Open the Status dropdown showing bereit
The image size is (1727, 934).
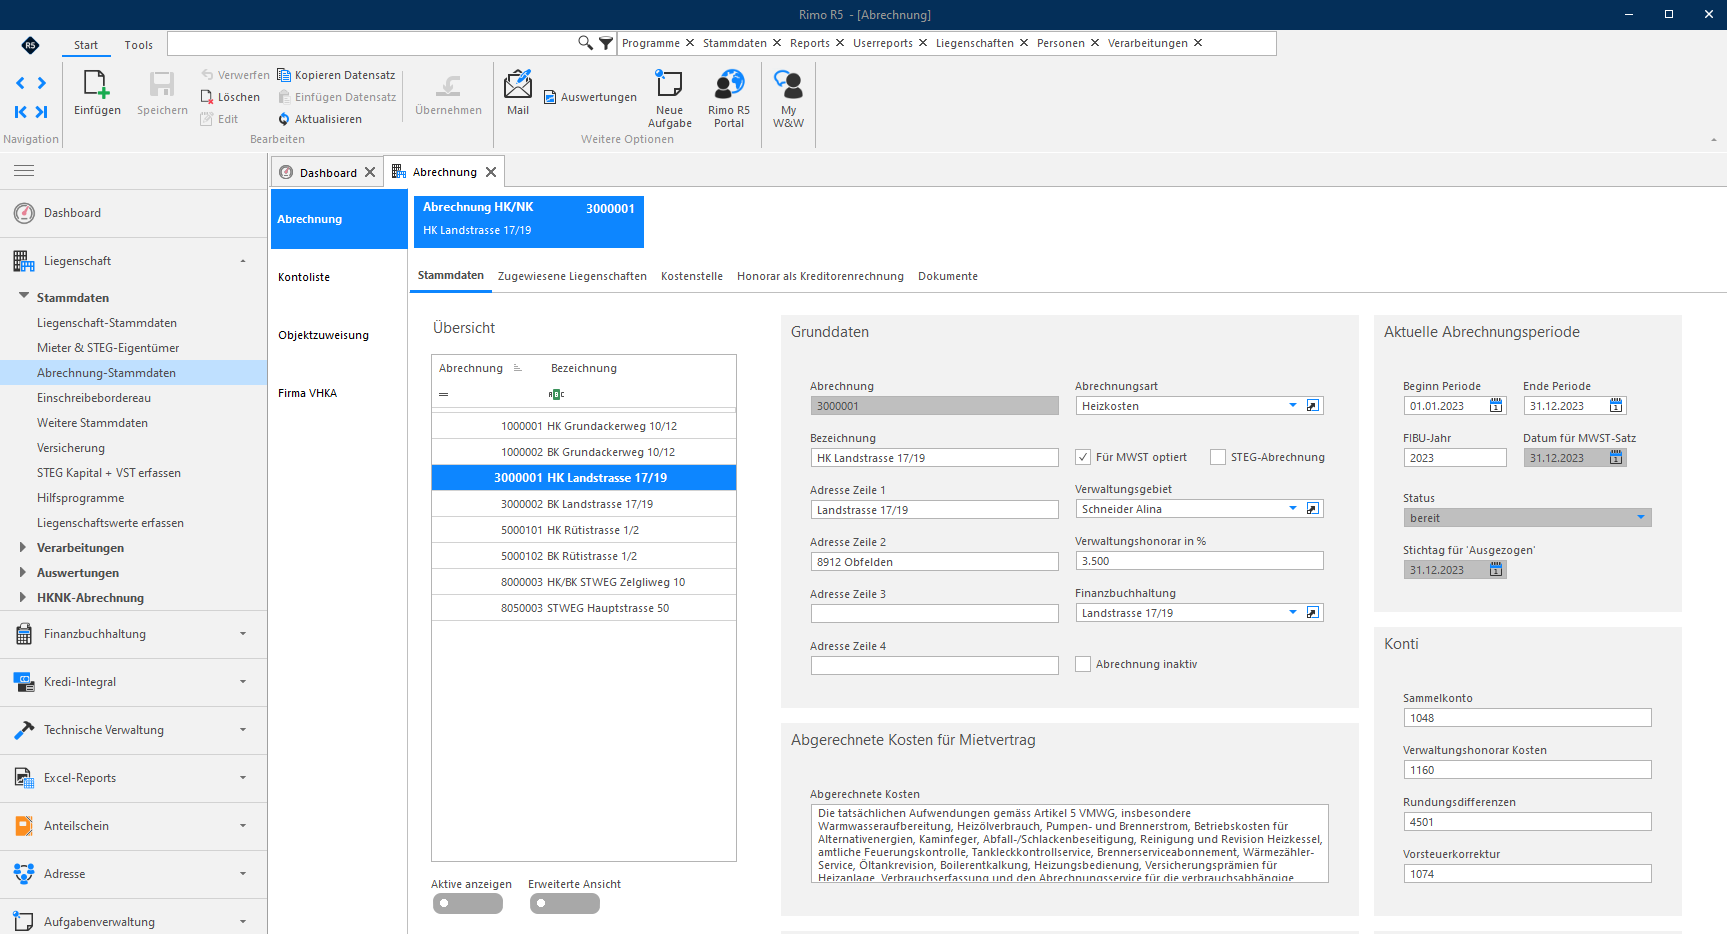click(1641, 518)
